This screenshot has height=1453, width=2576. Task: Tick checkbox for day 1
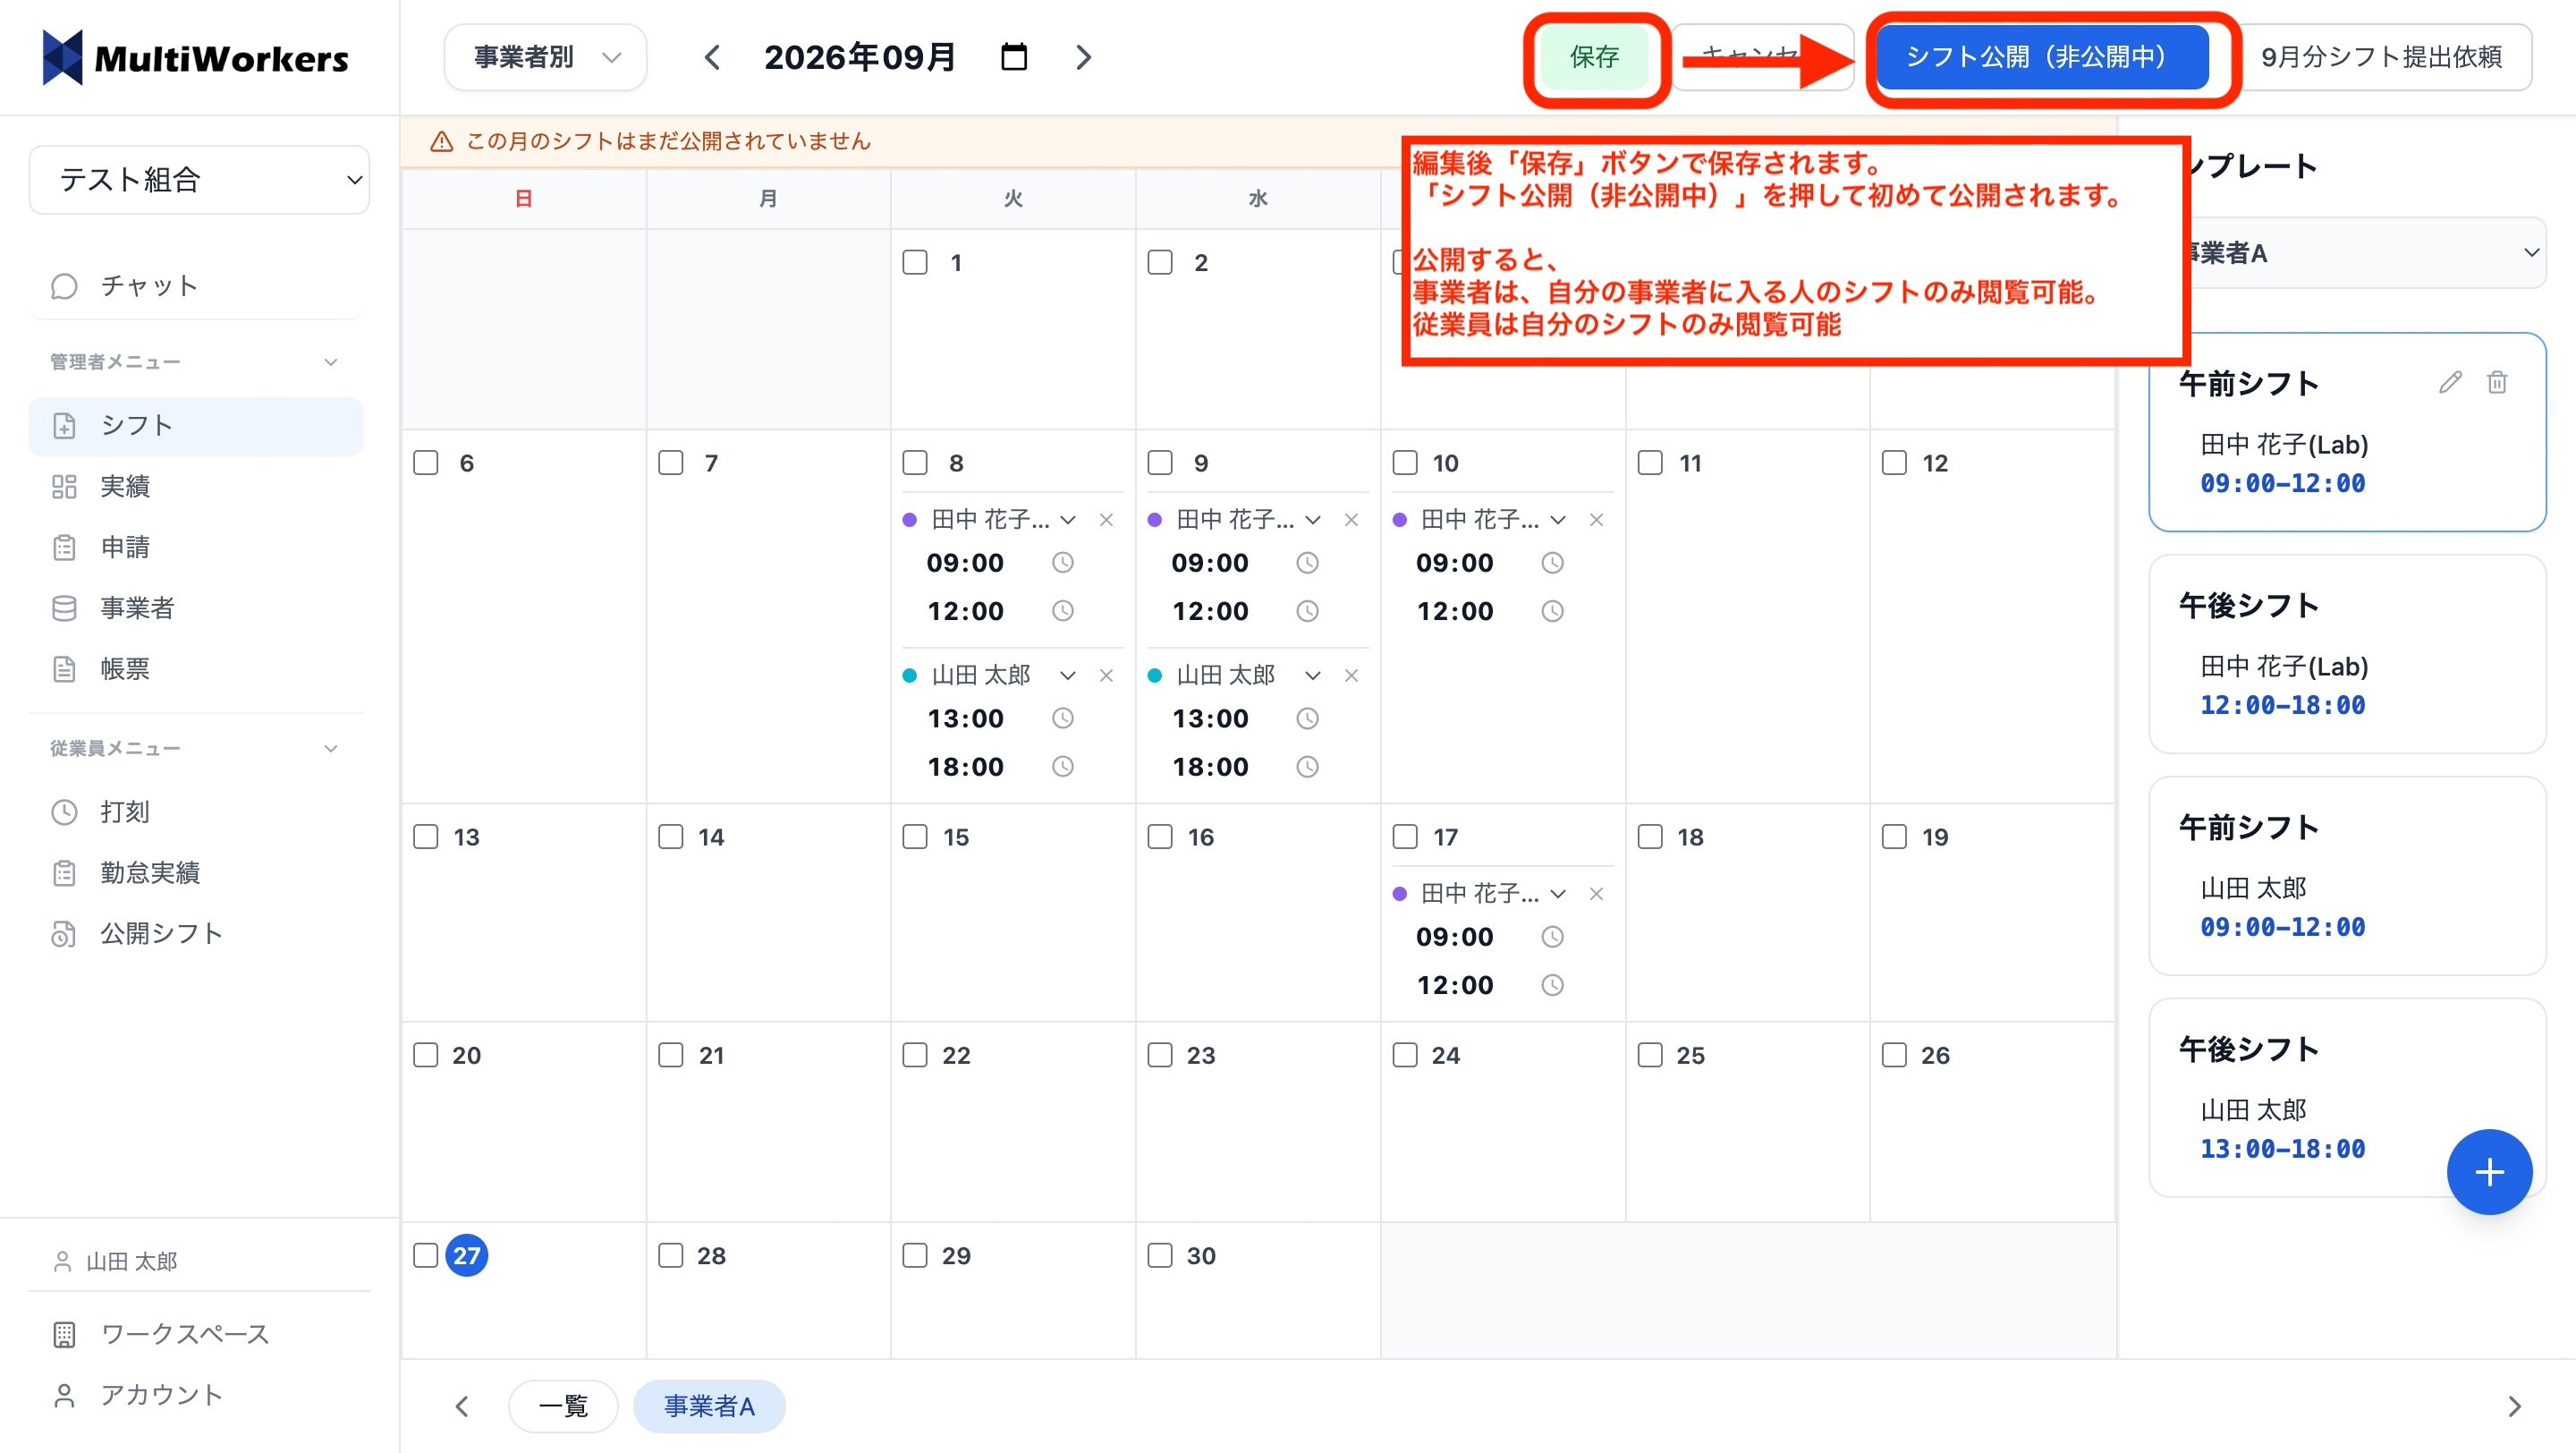click(x=914, y=263)
